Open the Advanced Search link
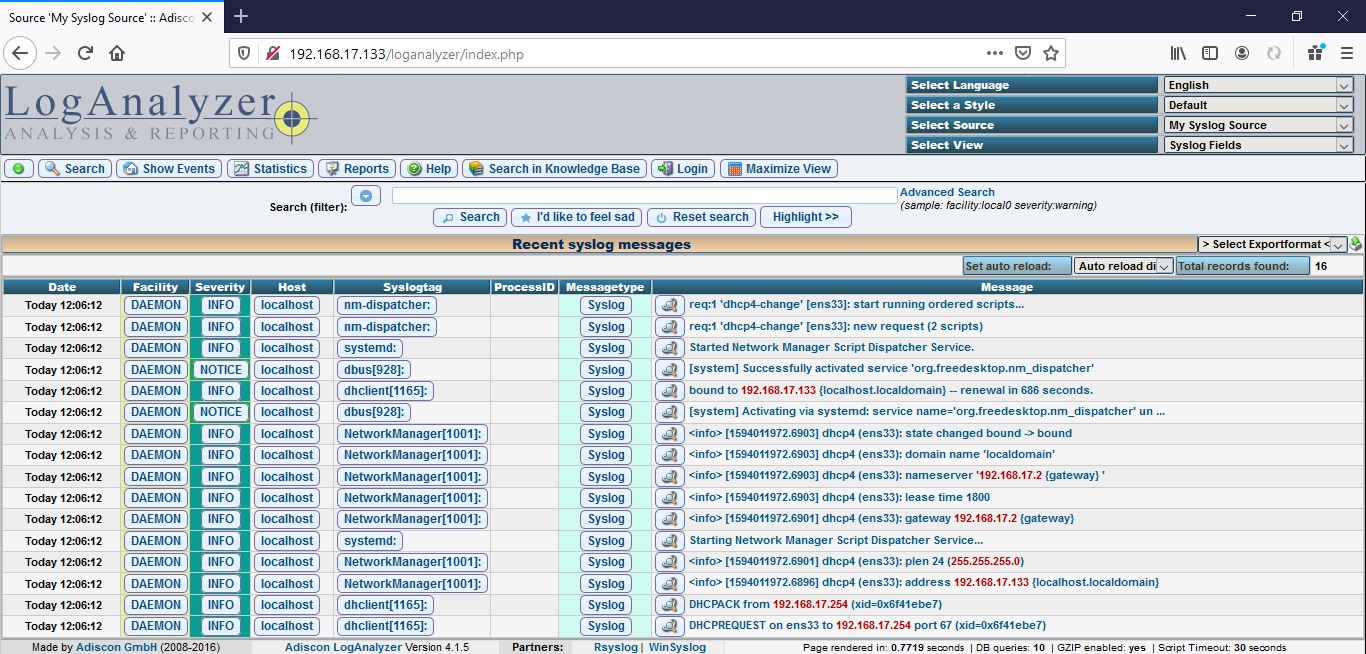1366x654 pixels. tap(947, 192)
